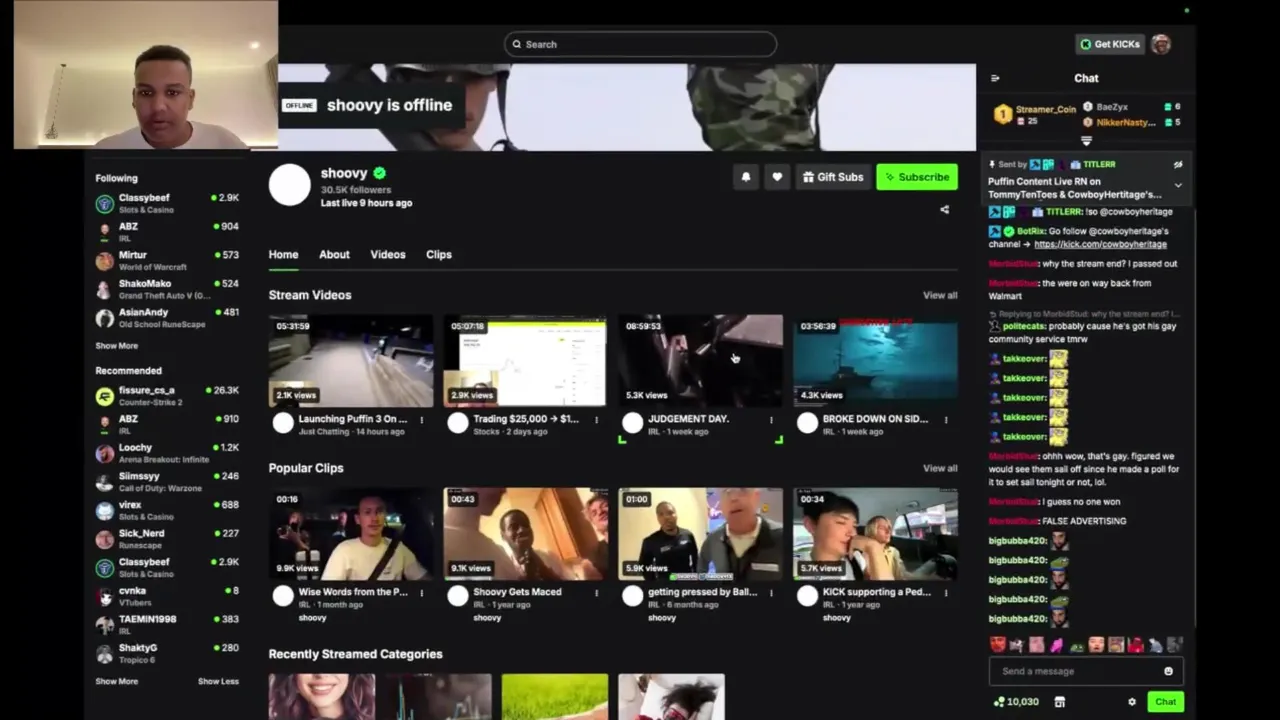The image size is (1280, 720).
Task: Click Show Less under Recommended list
Action: tap(218, 681)
